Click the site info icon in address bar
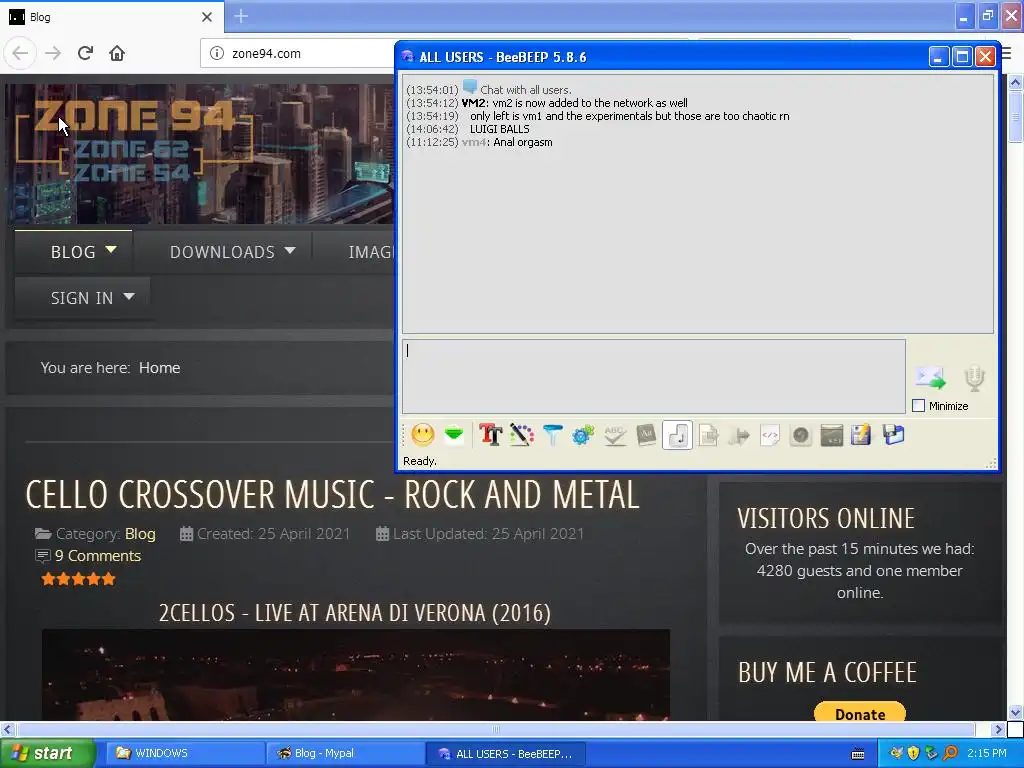Image resolution: width=1024 pixels, height=768 pixels. click(x=217, y=54)
